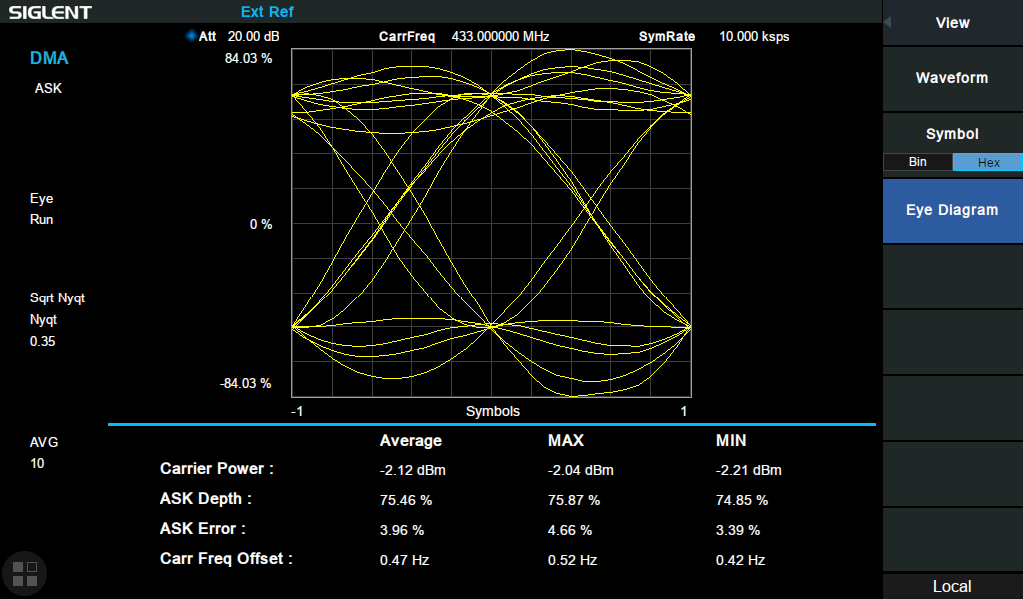Screen dimensions: 1023x599
Task: Click the View menu header
Action: pos(952,23)
